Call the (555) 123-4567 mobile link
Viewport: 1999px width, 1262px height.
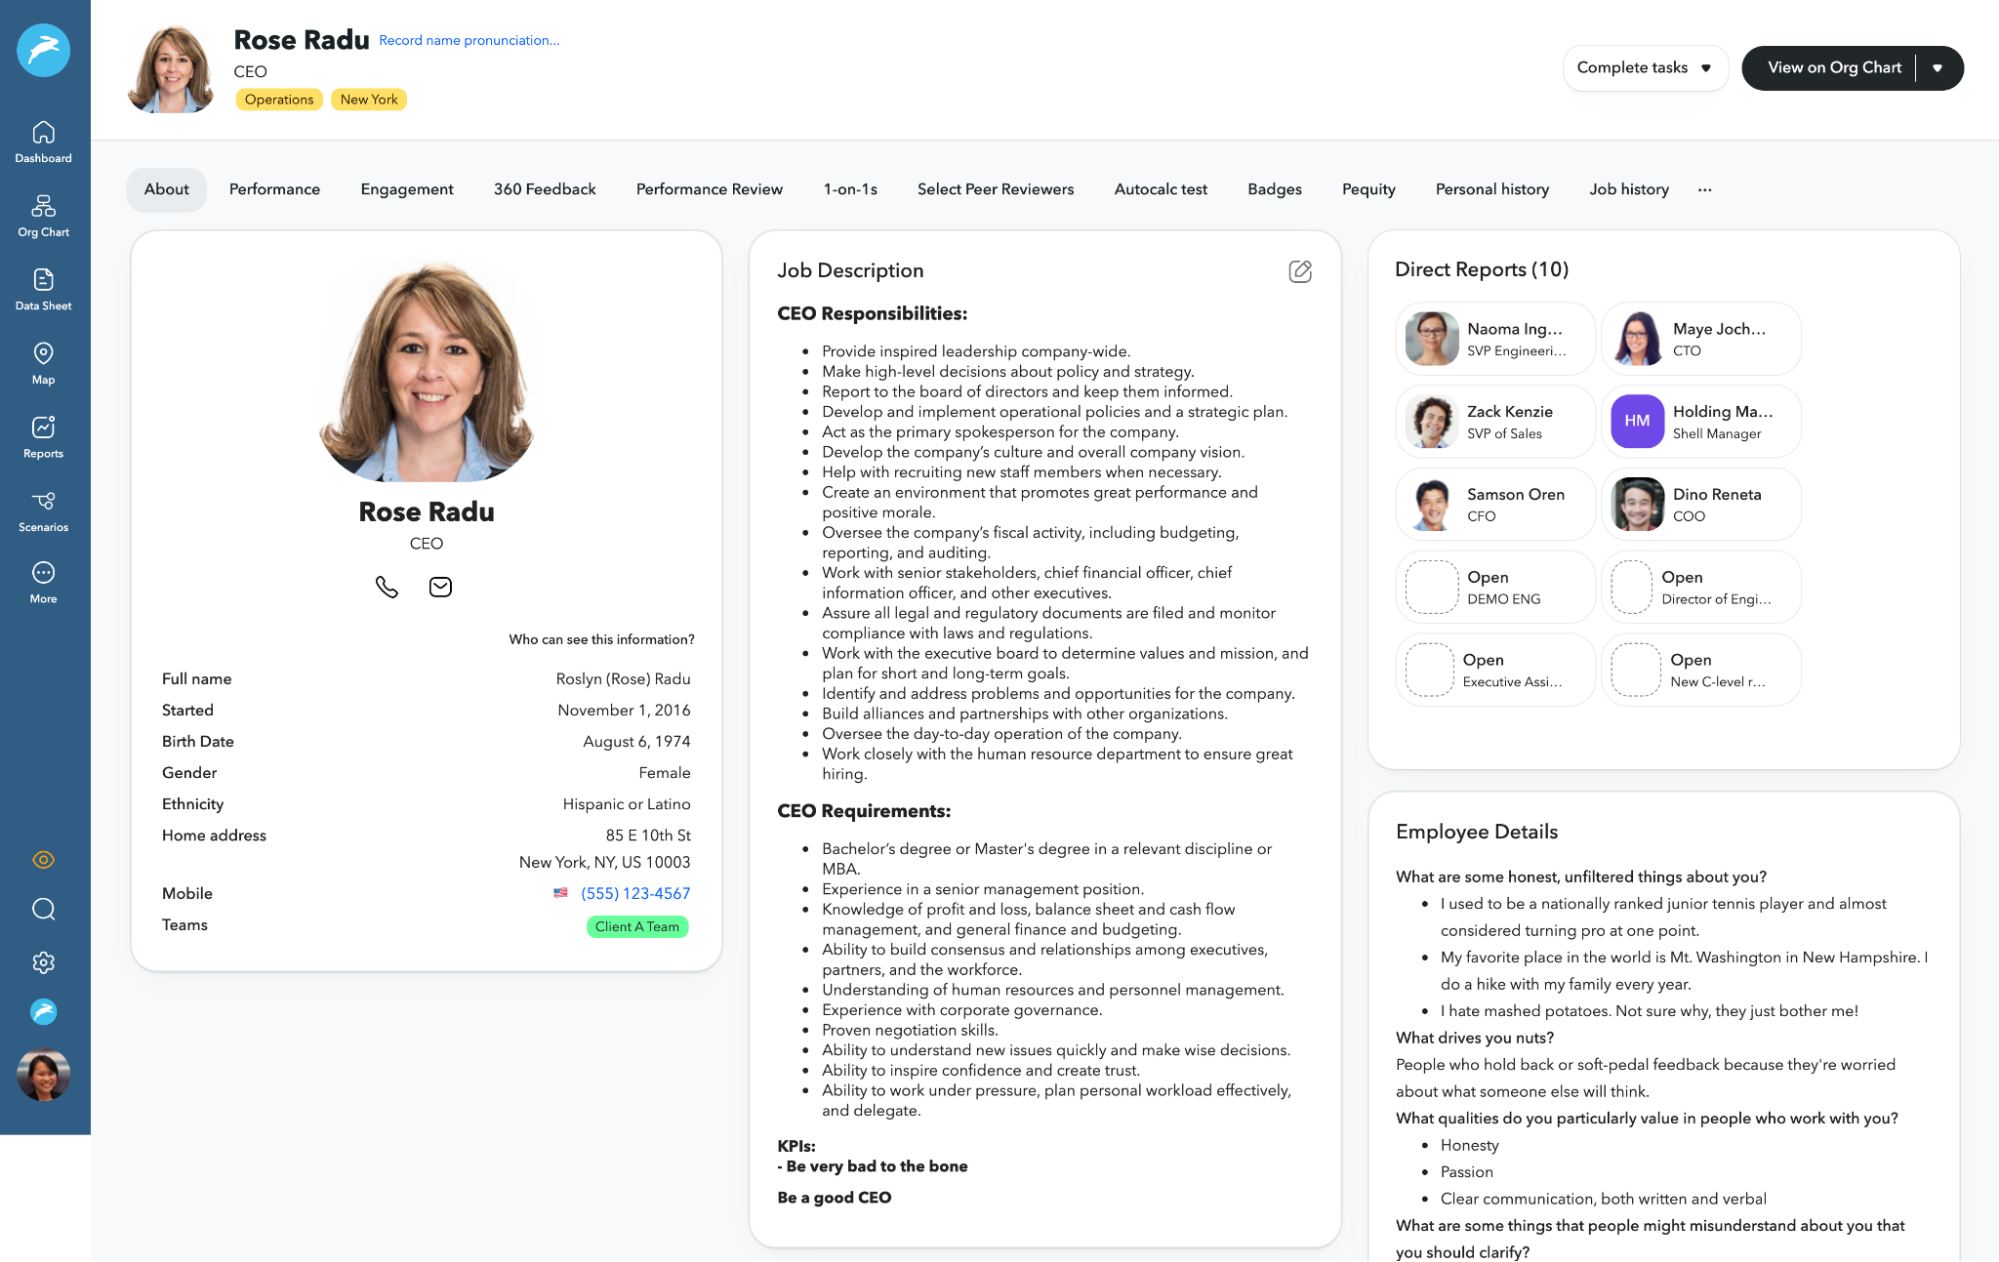click(635, 893)
